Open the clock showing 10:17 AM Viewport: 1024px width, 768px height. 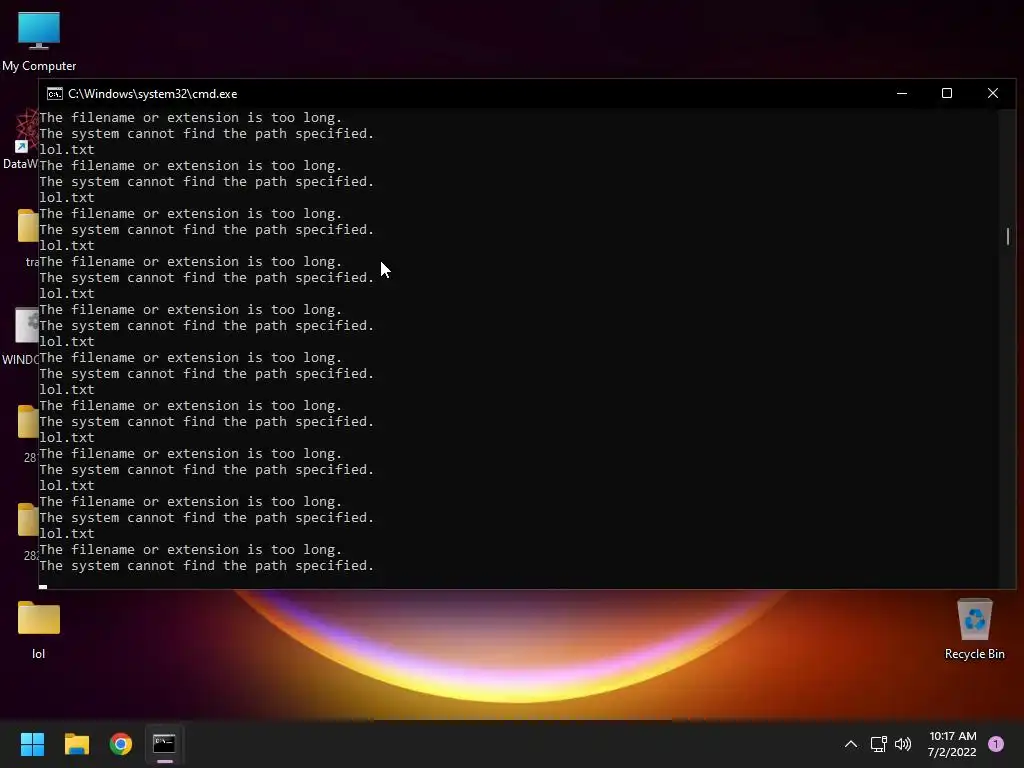coord(952,744)
